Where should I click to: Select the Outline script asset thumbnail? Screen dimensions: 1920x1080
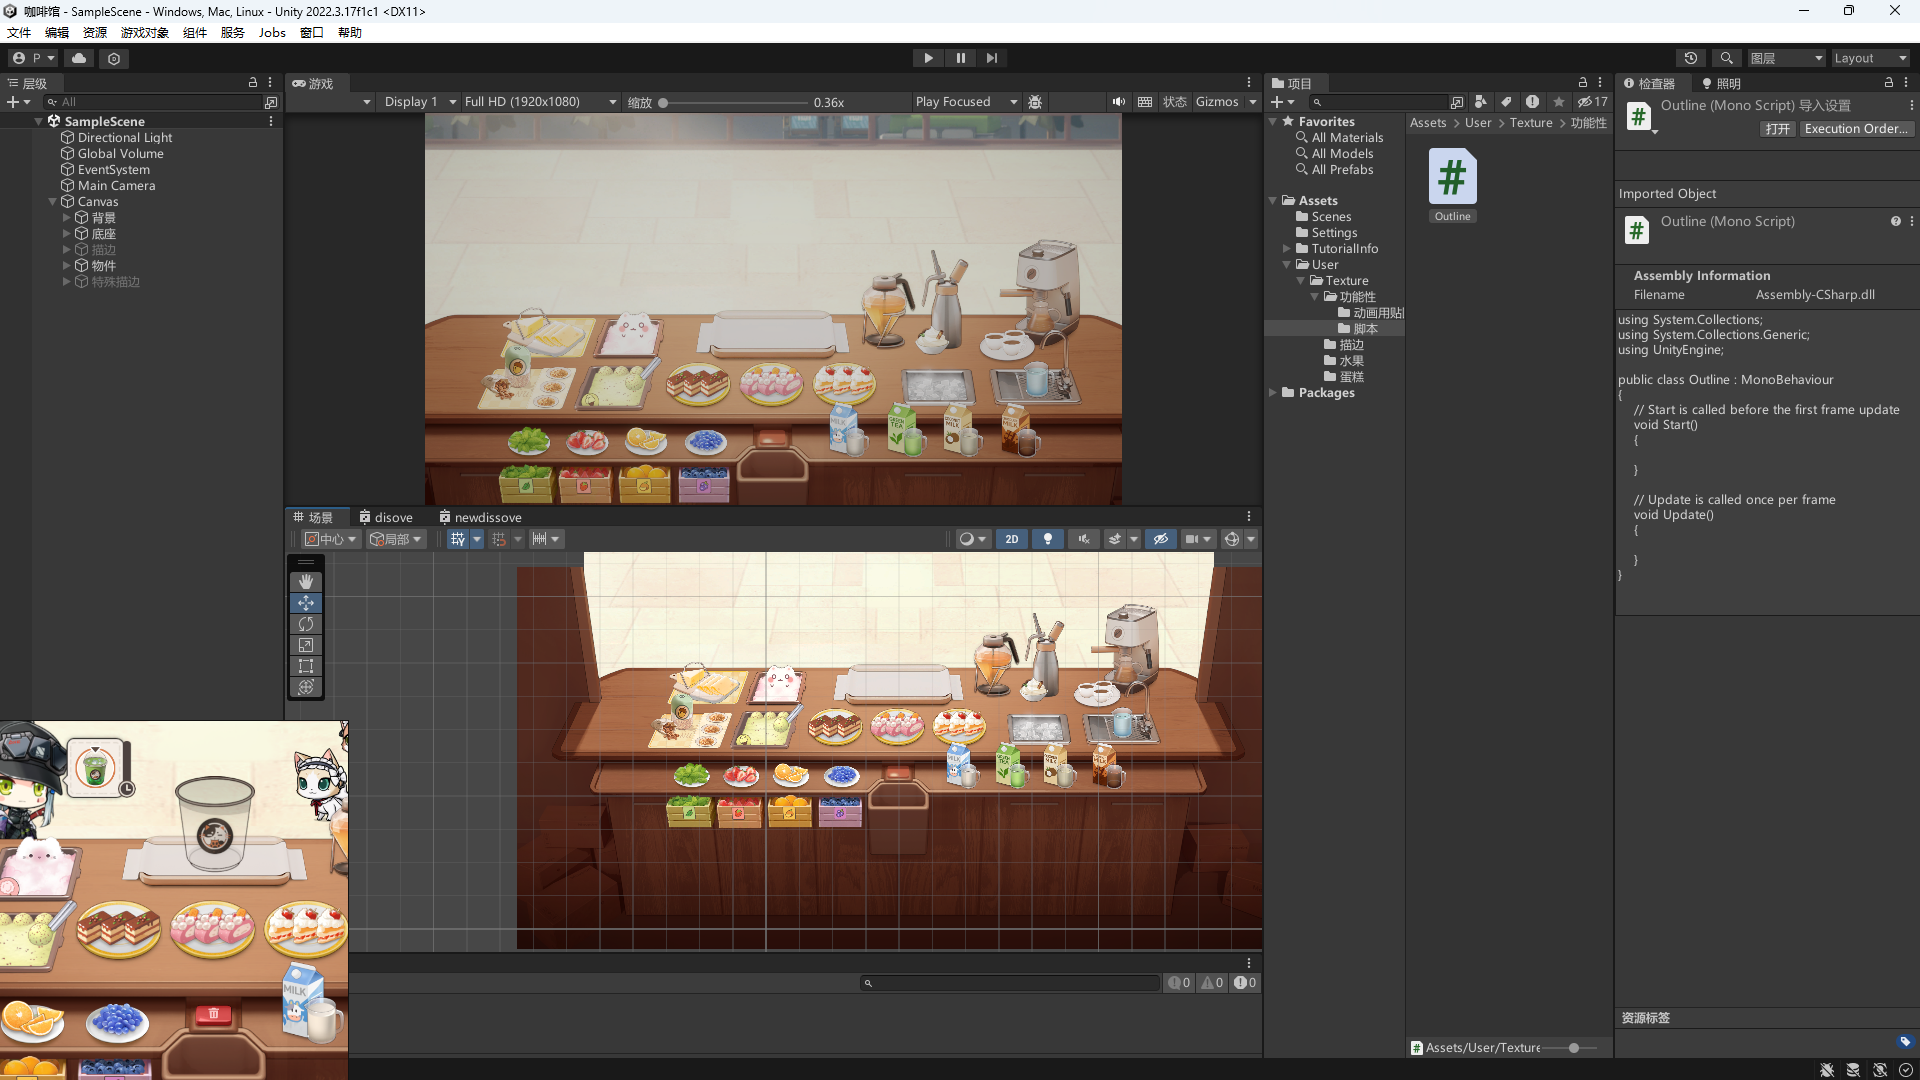click(x=1452, y=178)
